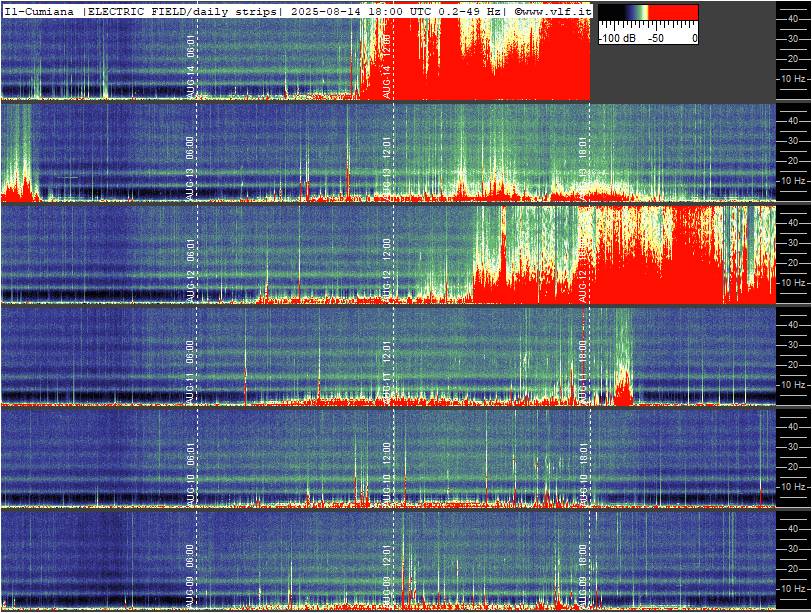
Task: Select the AUG-13 06:00 time marker
Action: (x=191, y=168)
